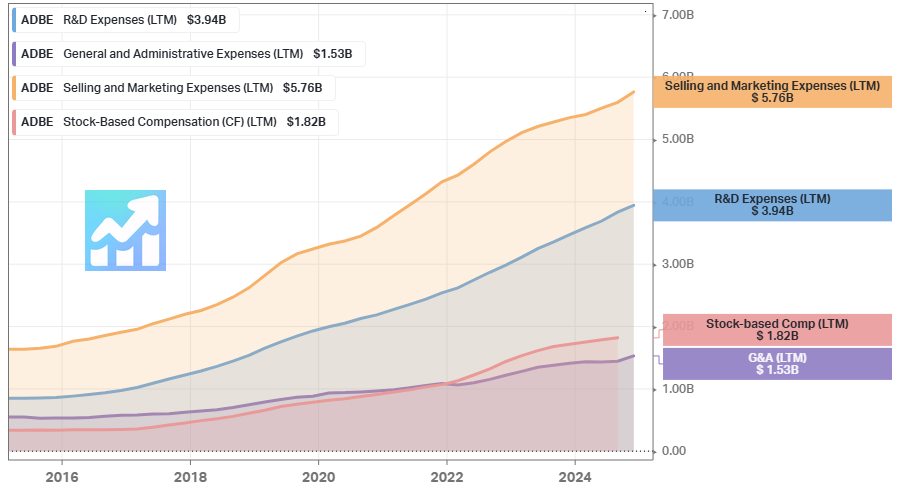Click the 2022 x-axis label
The height and width of the screenshot is (488, 900).
(447, 477)
